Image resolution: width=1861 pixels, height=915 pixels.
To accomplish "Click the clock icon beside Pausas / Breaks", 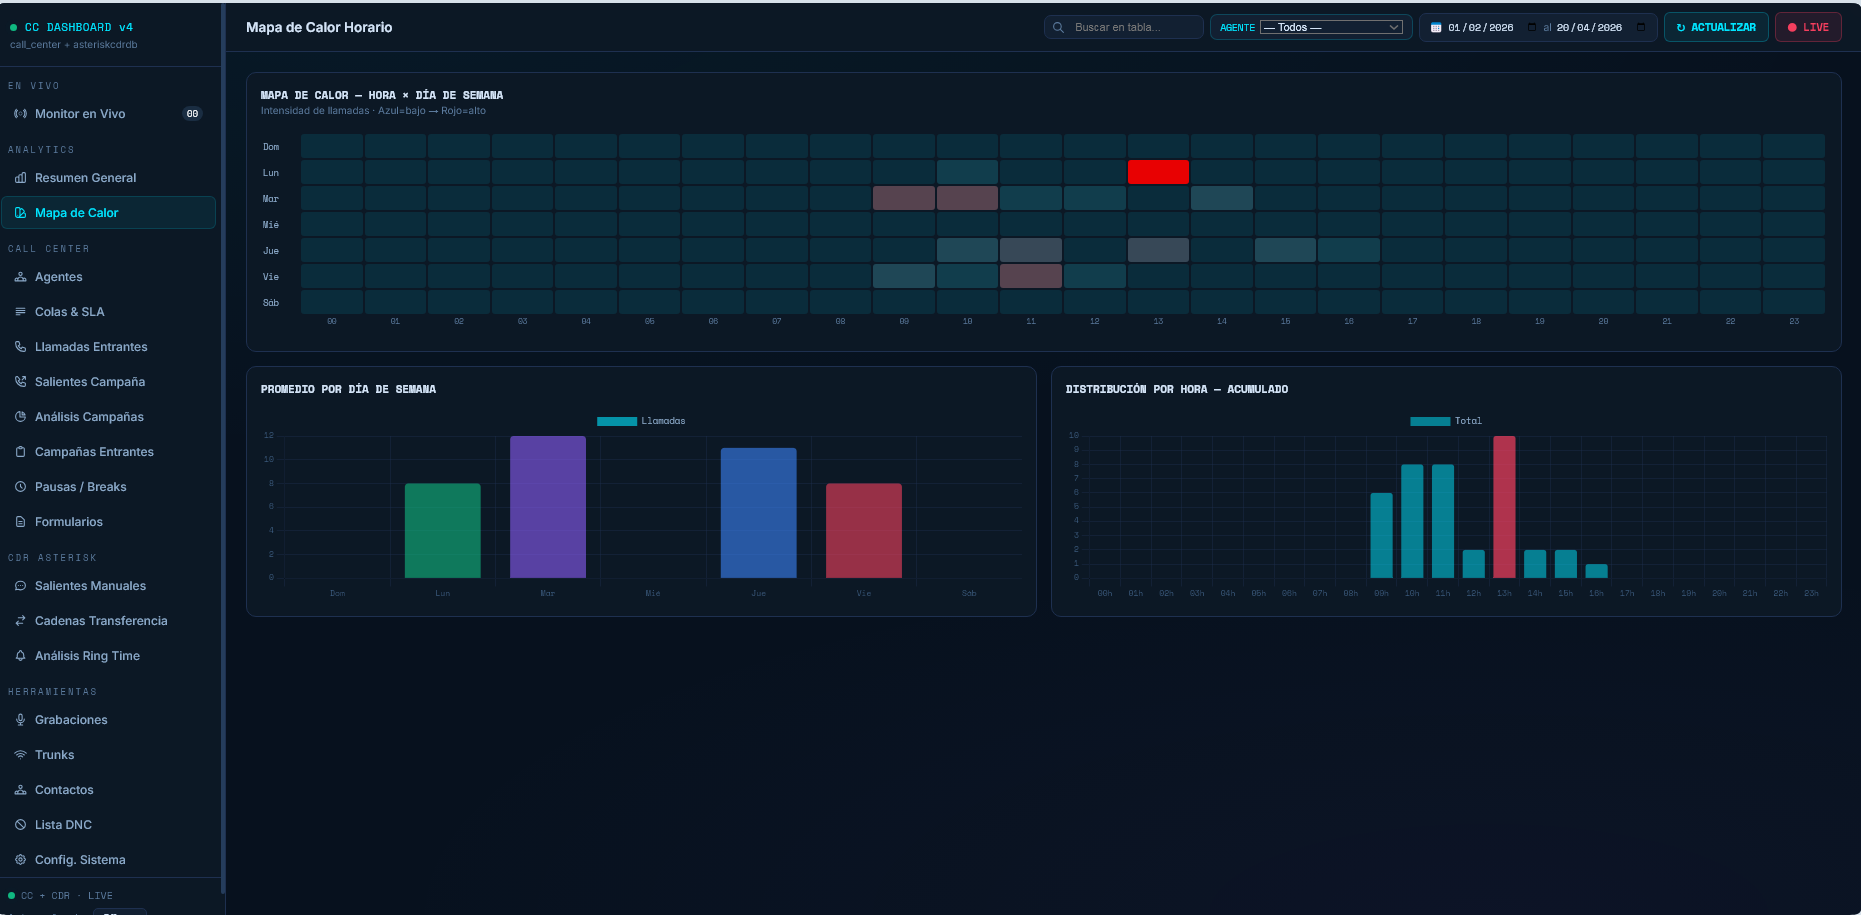I will (x=20, y=487).
